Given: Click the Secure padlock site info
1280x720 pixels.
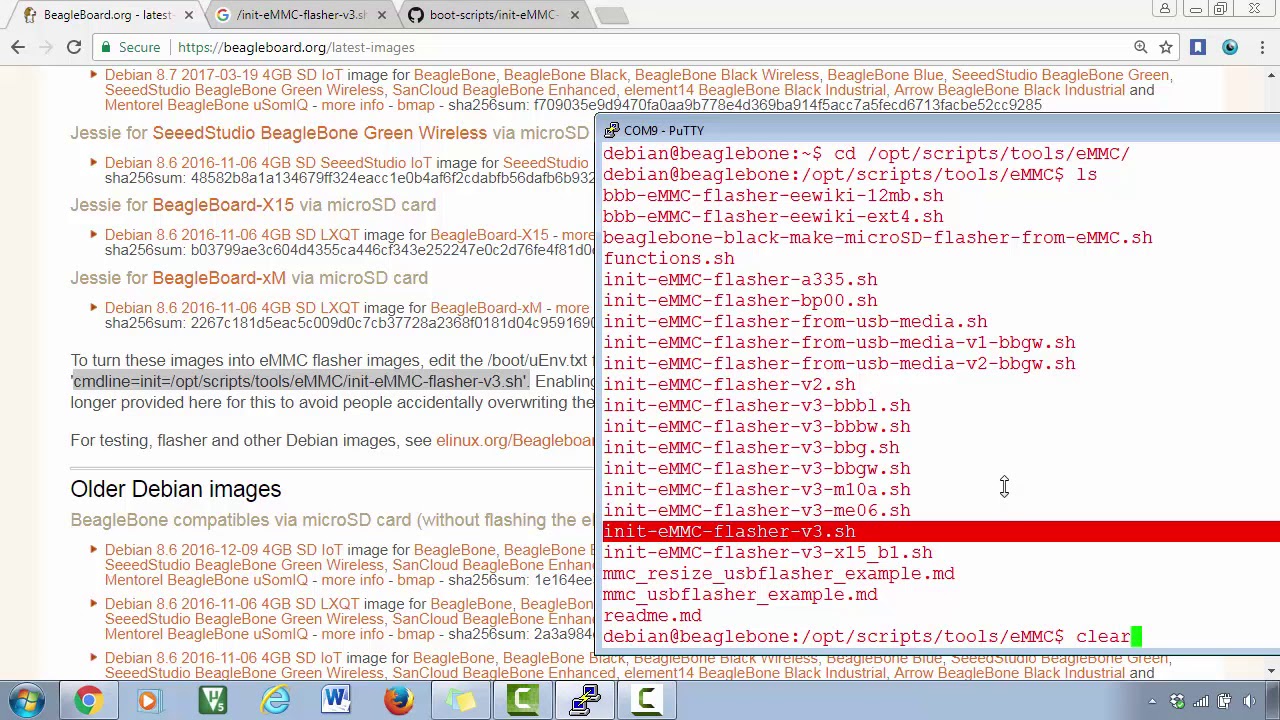Looking at the screenshot, I should (131, 47).
